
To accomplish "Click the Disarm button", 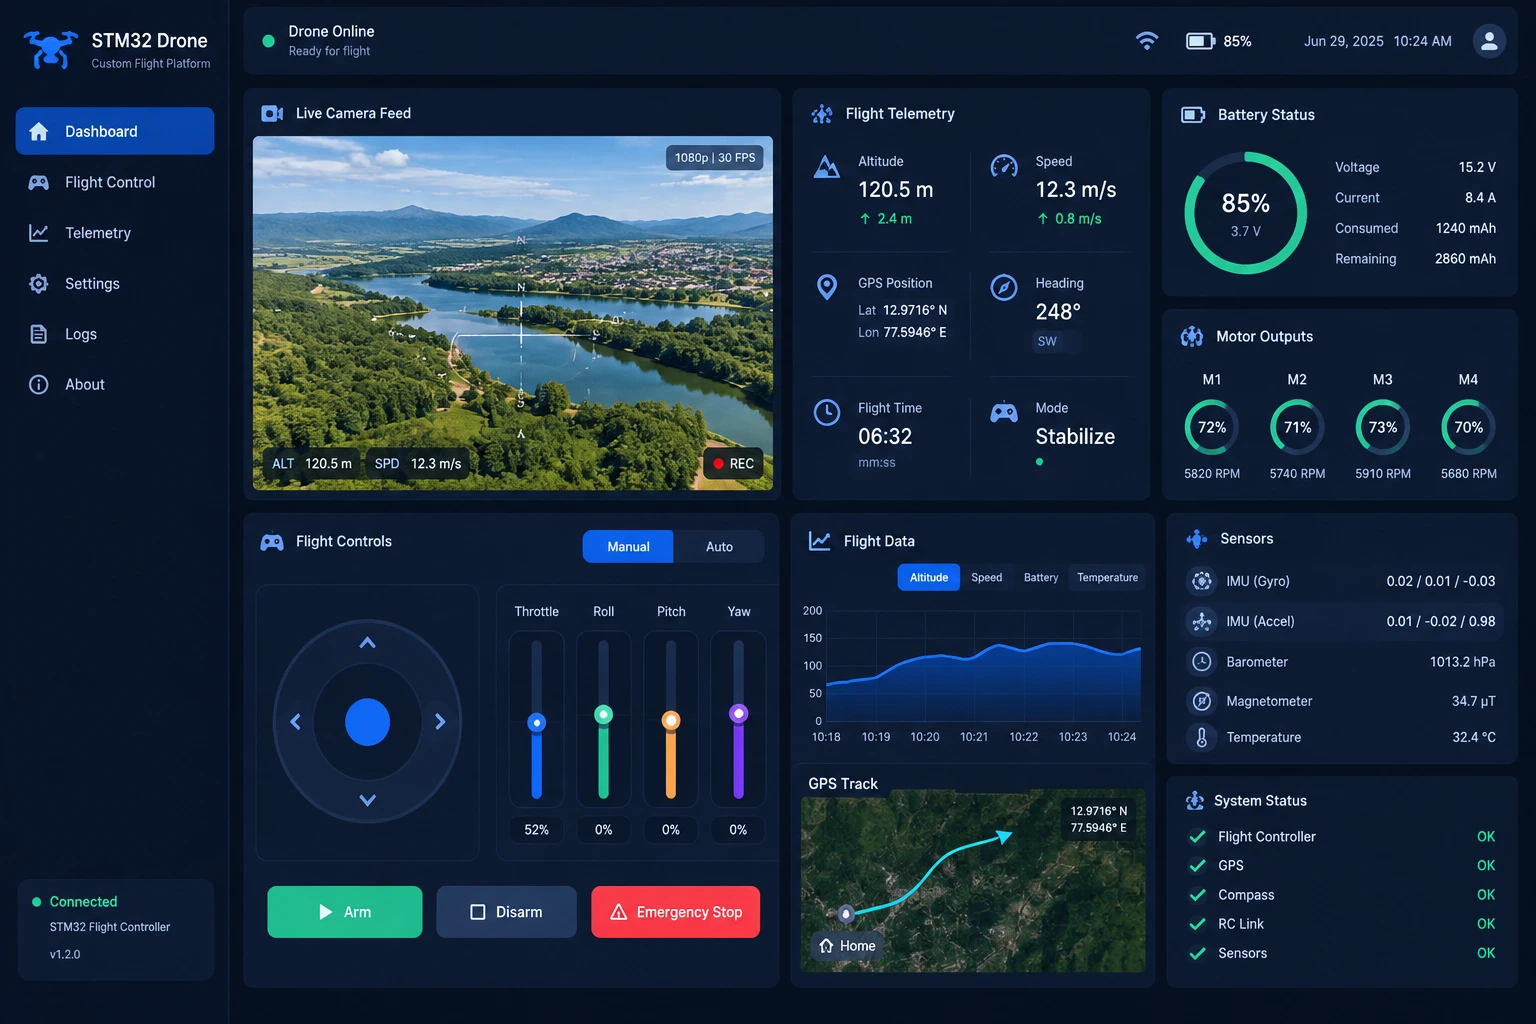I will coord(507,912).
